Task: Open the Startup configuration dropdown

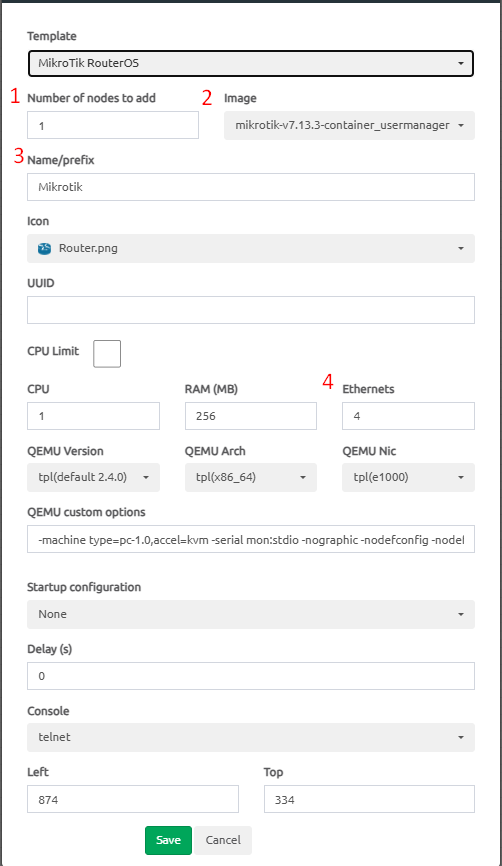Action: point(251,614)
